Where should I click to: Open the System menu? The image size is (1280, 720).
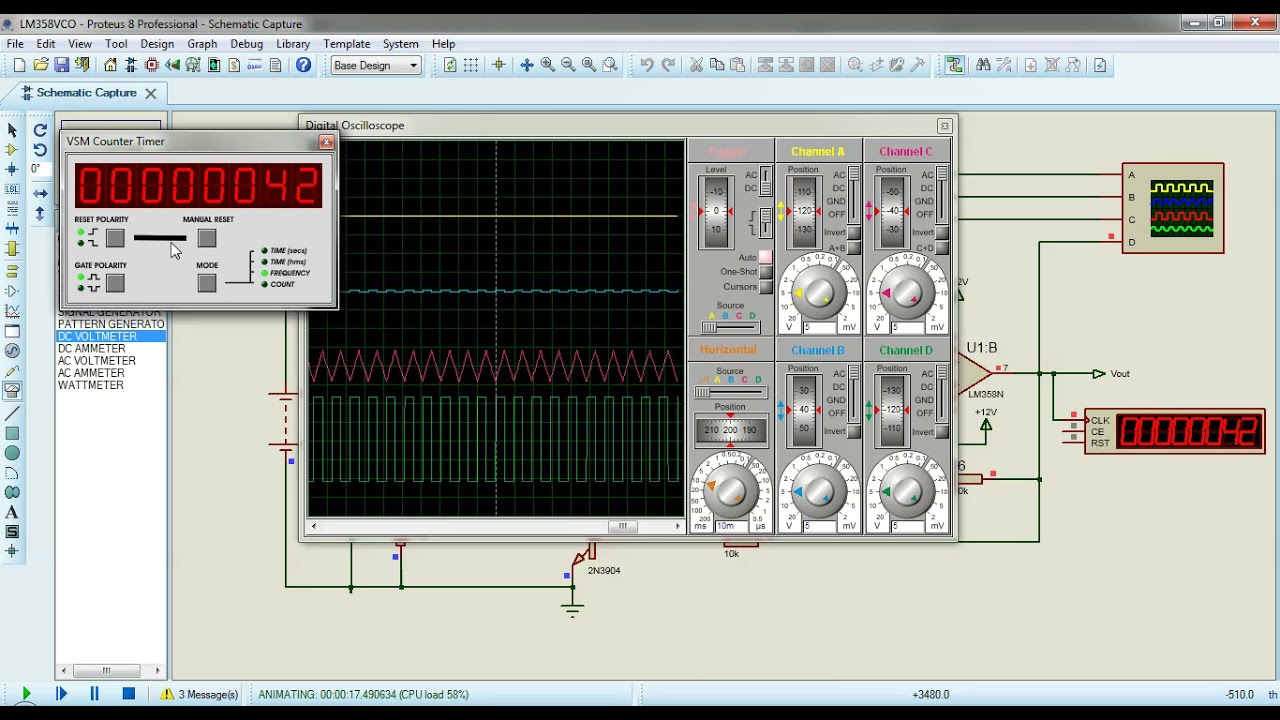coord(400,44)
